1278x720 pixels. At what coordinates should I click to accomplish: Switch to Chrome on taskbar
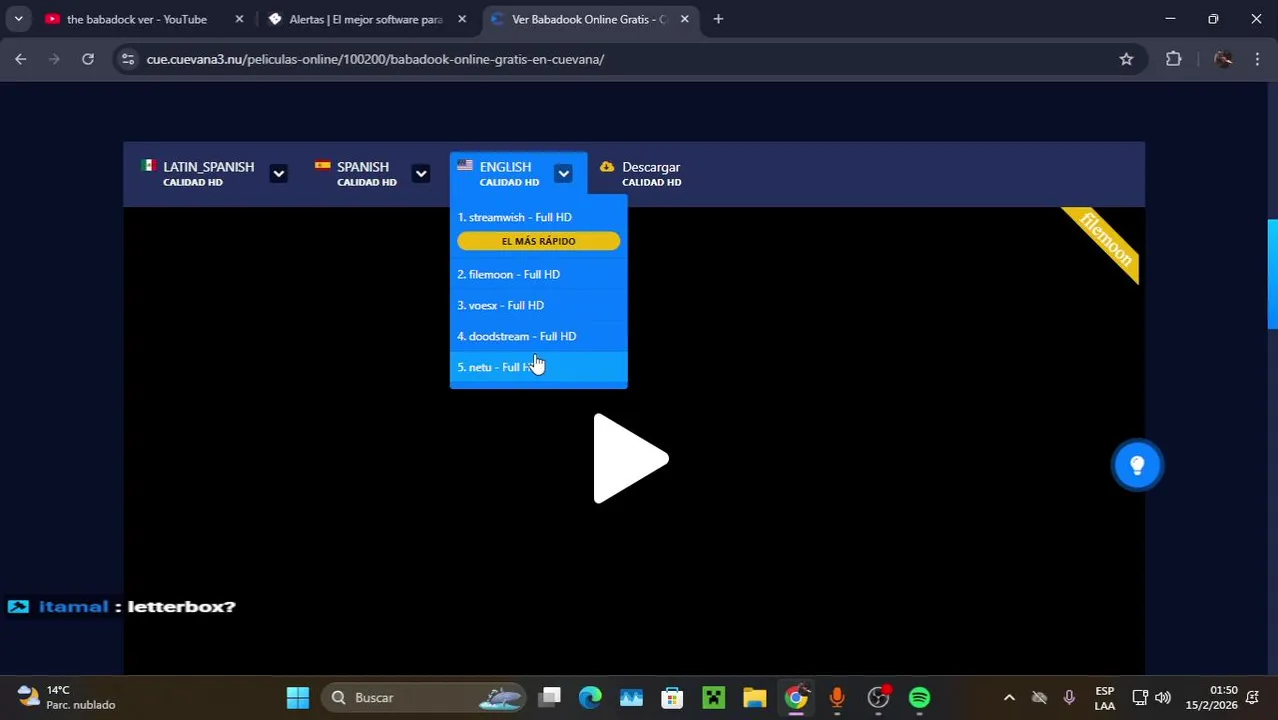[x=796, y=697]
